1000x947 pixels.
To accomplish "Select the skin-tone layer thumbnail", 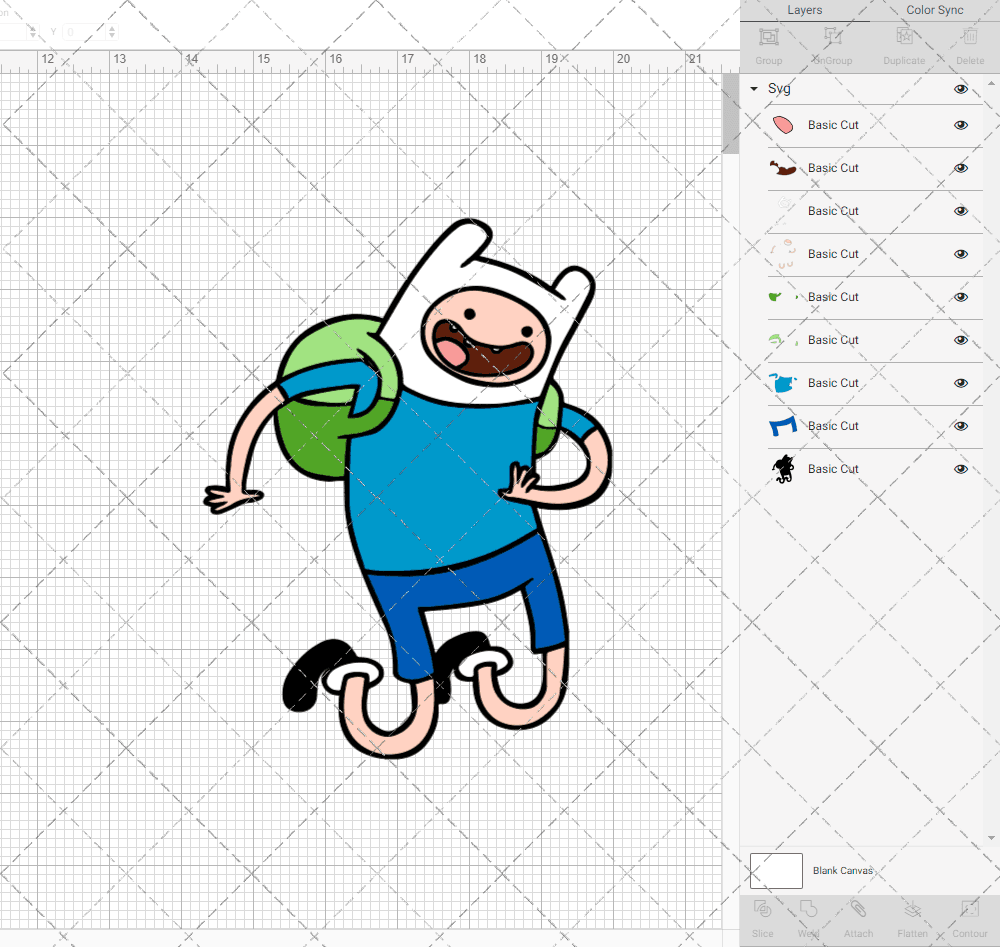I will [x=783, y=254].
